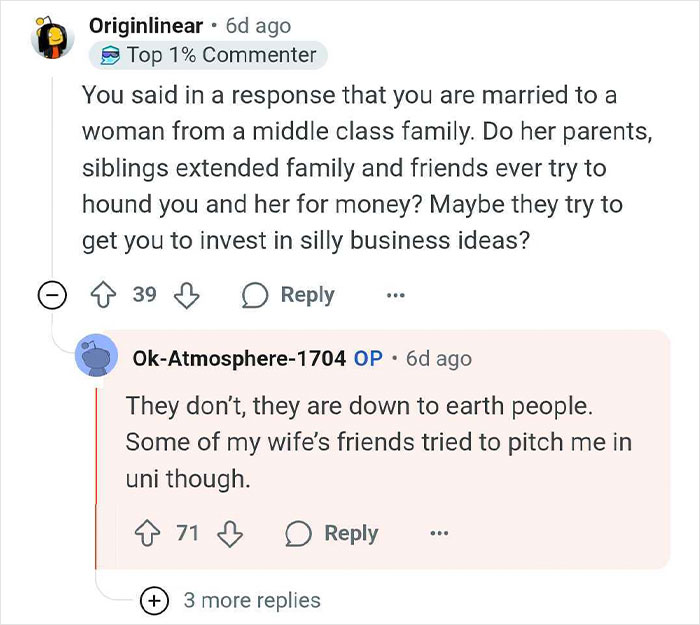Open more options on Originlinear's comment
Viewport: 700px width, 625px height.
click(x=396, y=295)
